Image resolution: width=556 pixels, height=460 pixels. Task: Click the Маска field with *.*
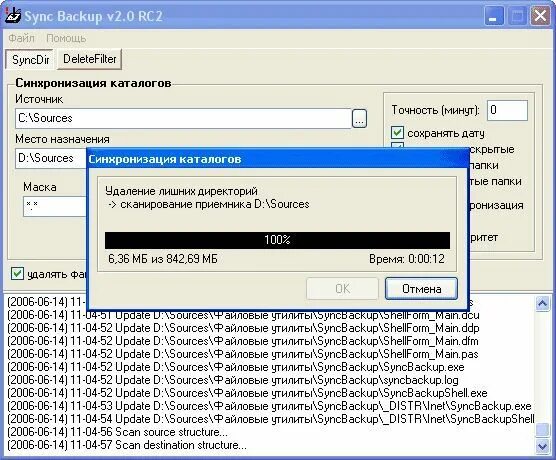tap(55, 206)
